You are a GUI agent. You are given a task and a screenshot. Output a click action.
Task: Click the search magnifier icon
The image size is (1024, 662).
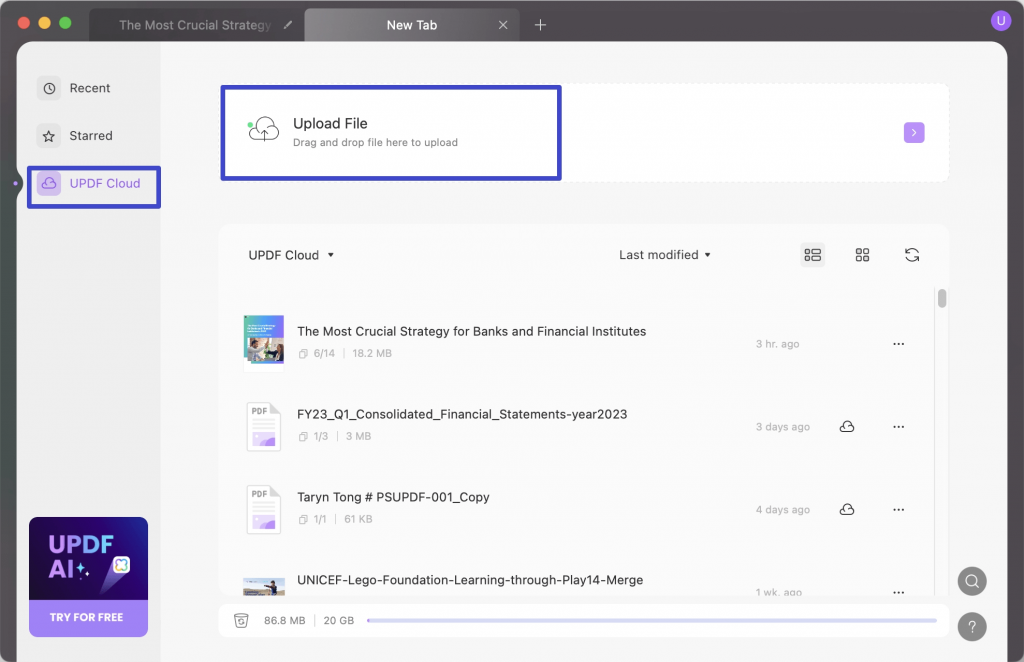[971, 581]
